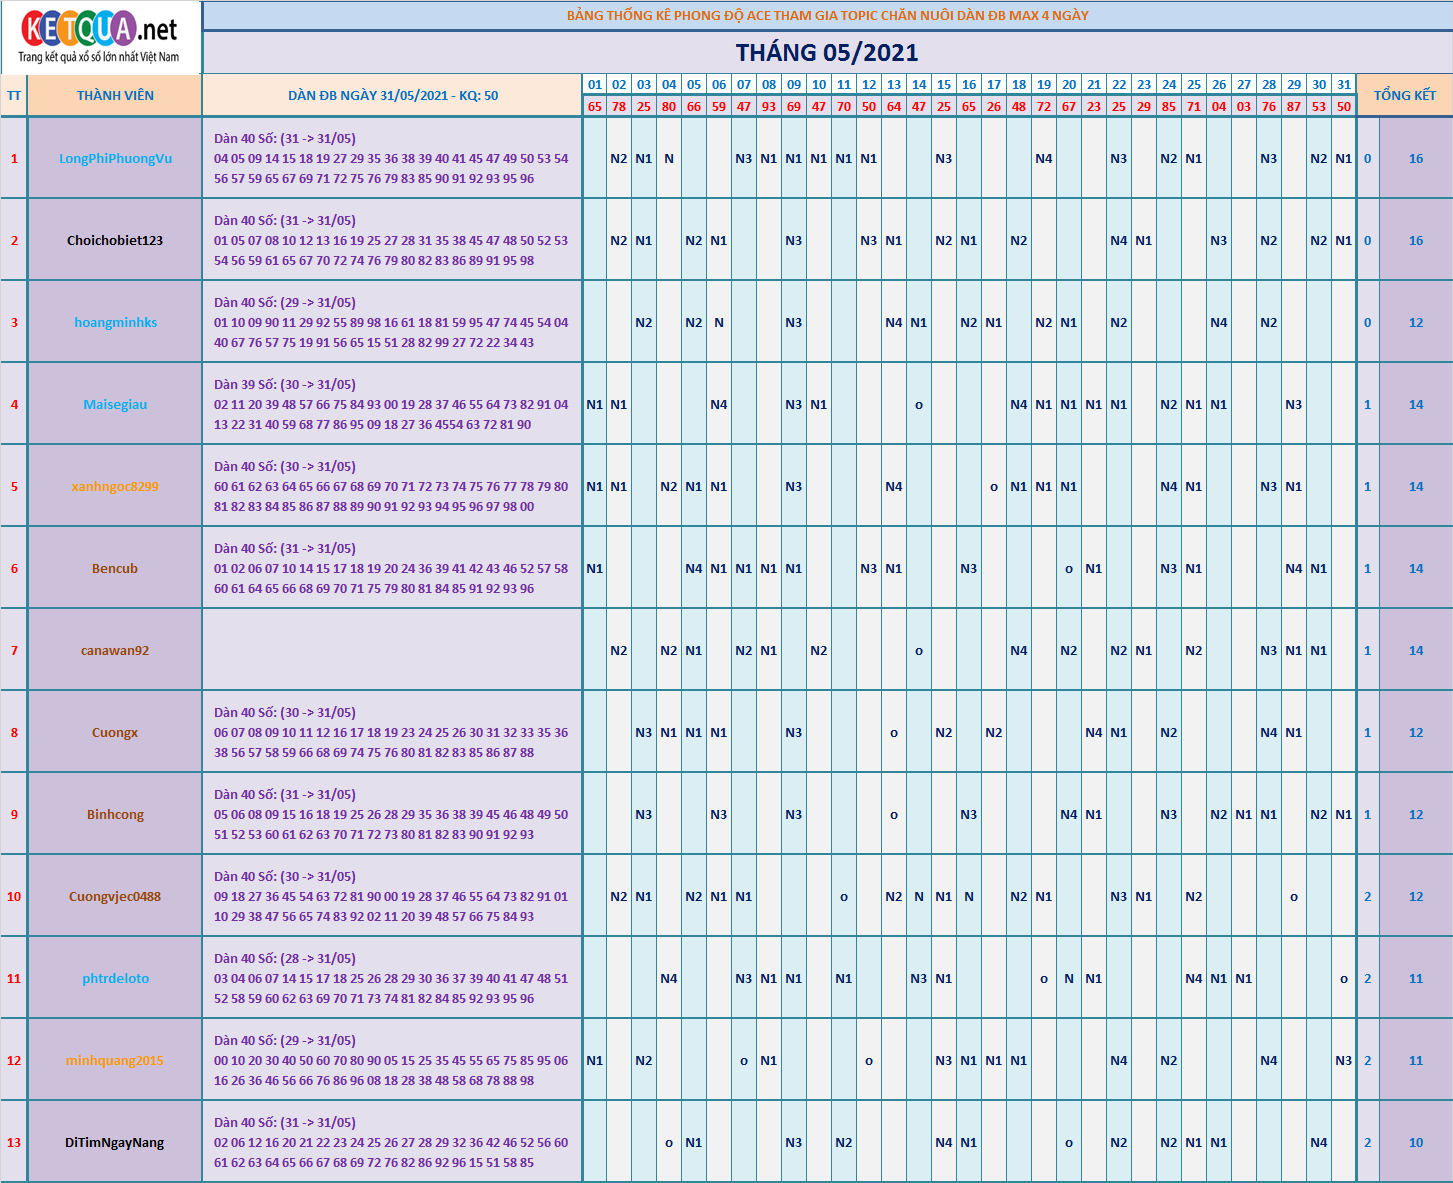Viewport: 1453px width, 1183px height.
Task: Click the top banner title text
Action: click(x=827, y=15)
